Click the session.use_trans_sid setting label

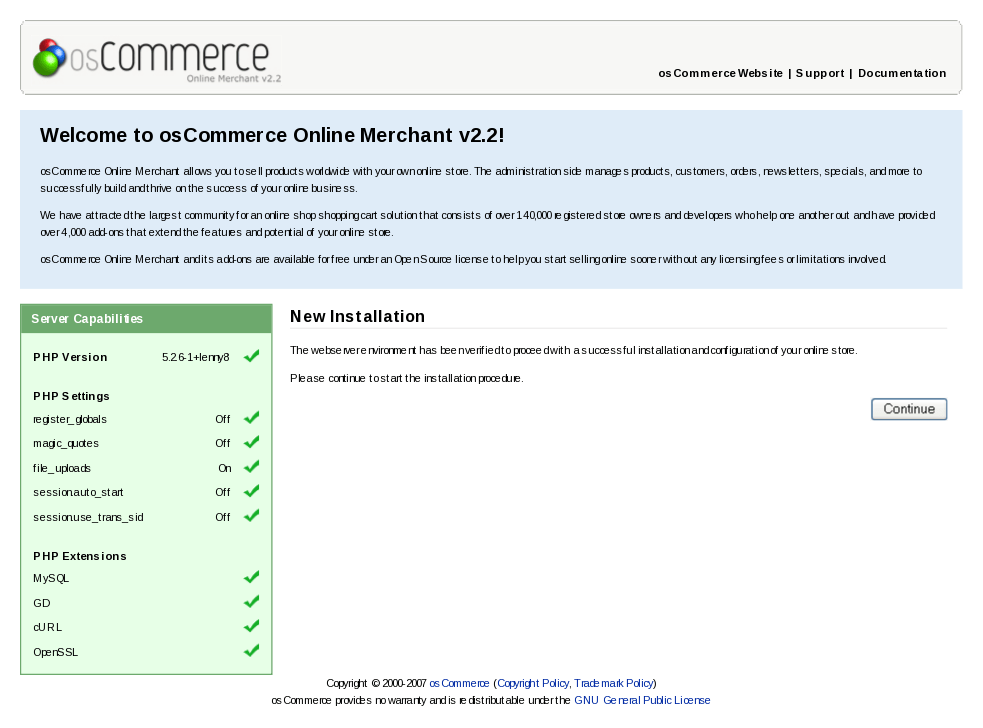pyautogui.click(x=88, y=517)
